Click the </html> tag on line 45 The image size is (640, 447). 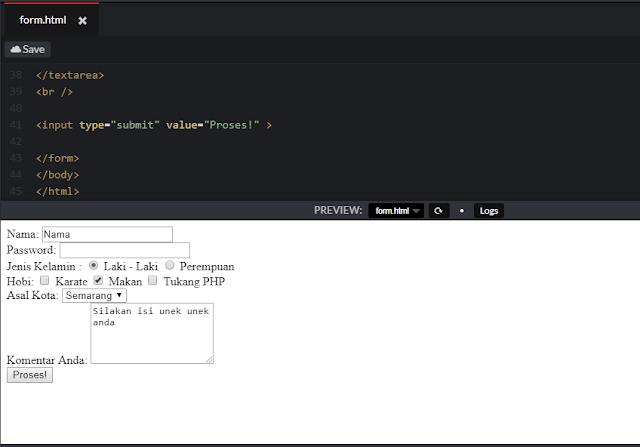click(58, 191)
